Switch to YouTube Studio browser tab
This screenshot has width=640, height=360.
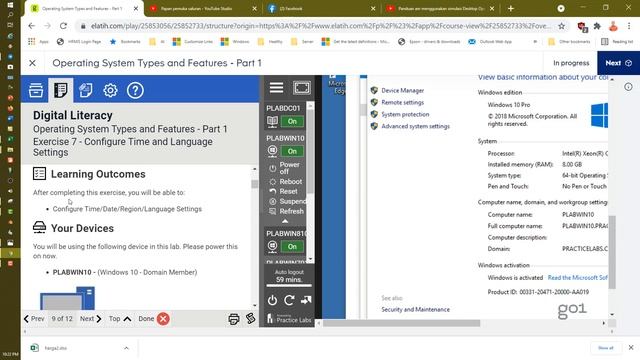pyautogui.click(x=203, y=9)
